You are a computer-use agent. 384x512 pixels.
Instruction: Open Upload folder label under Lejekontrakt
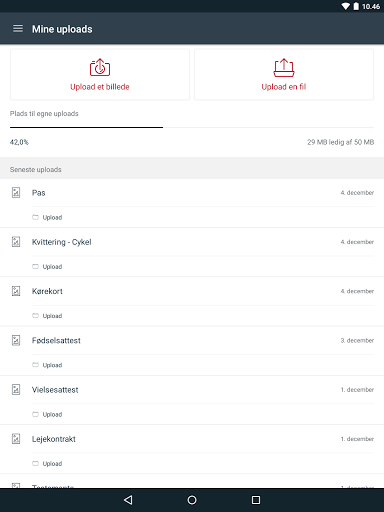tap(52, 464)
